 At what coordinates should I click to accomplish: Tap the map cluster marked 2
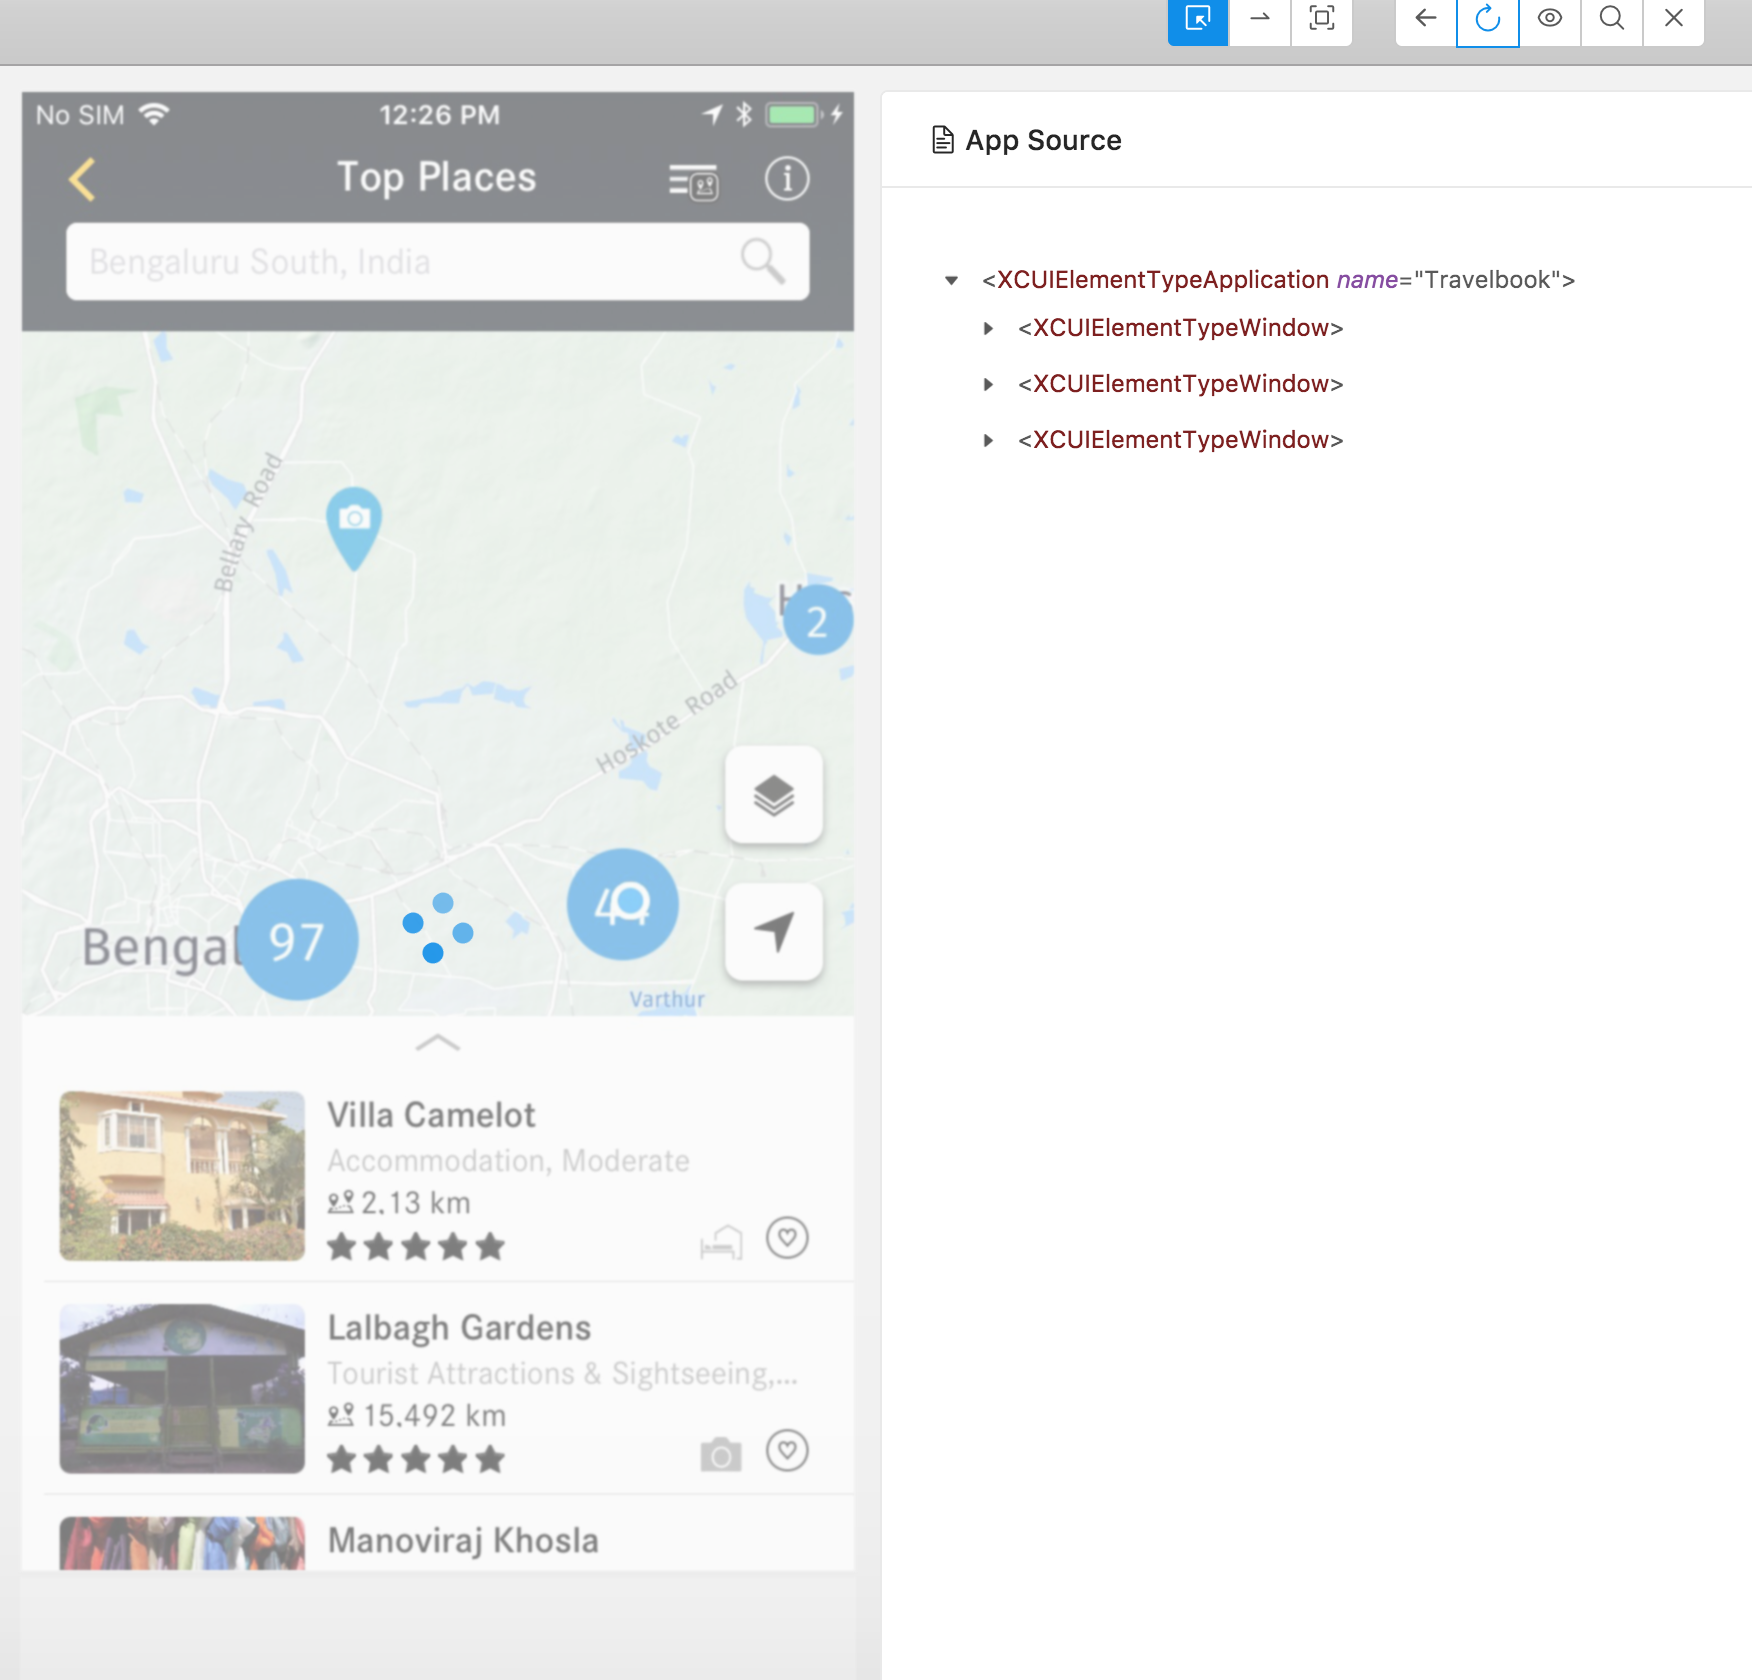(818, 621)
